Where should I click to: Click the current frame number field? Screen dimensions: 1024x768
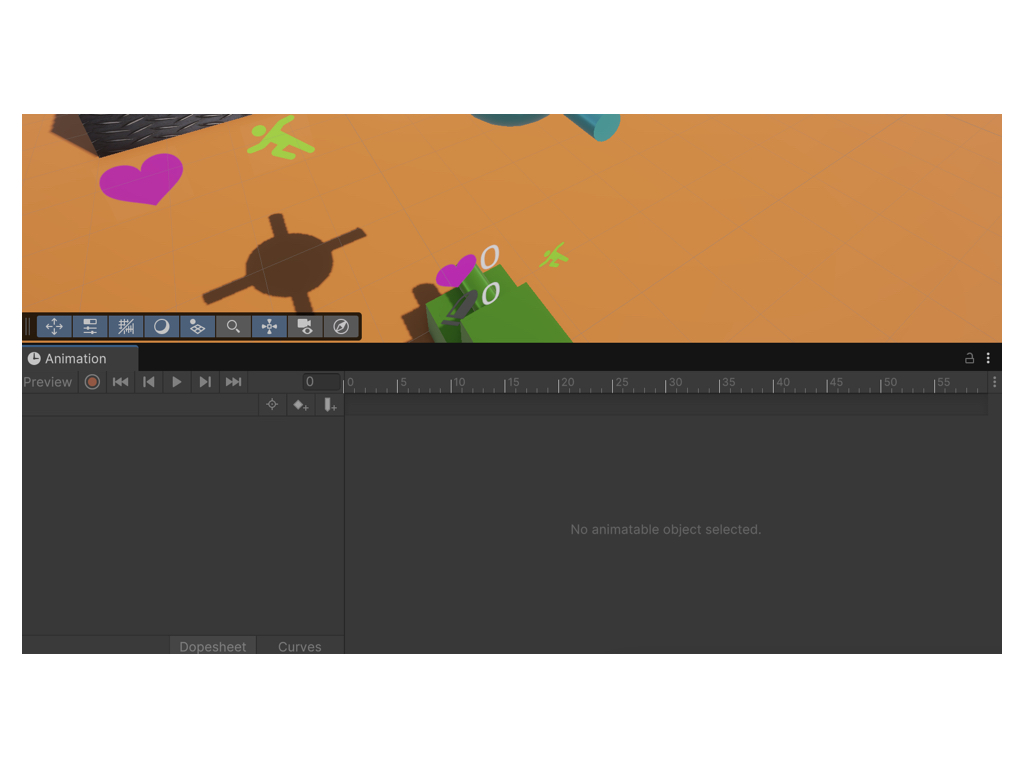click(321, 382)
